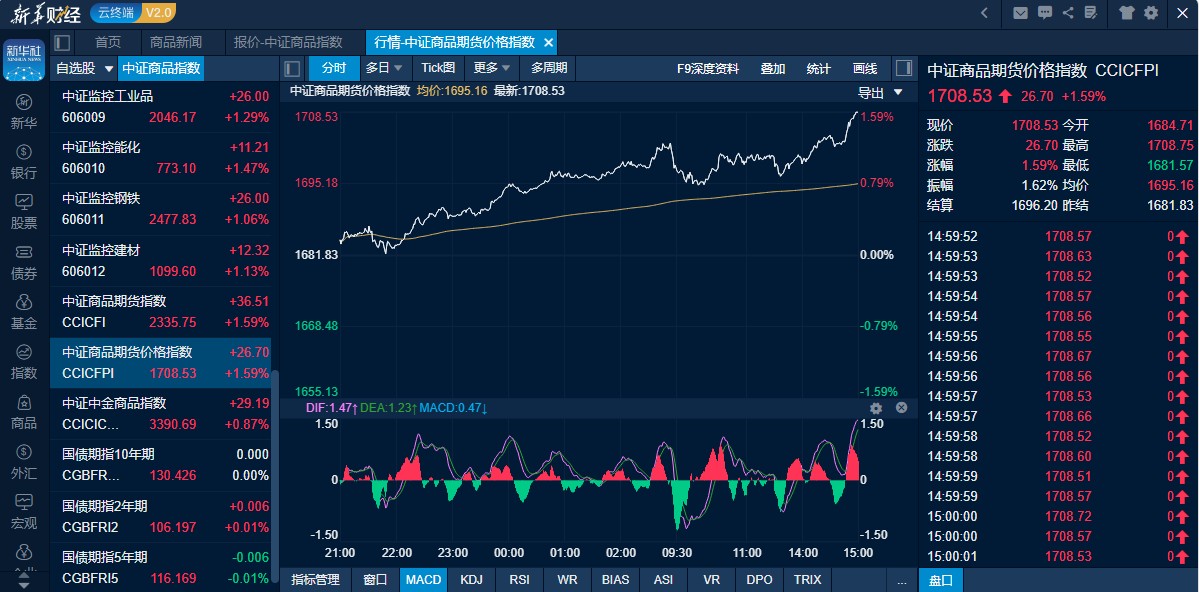Click the 窗口 button

coord(375,580)
